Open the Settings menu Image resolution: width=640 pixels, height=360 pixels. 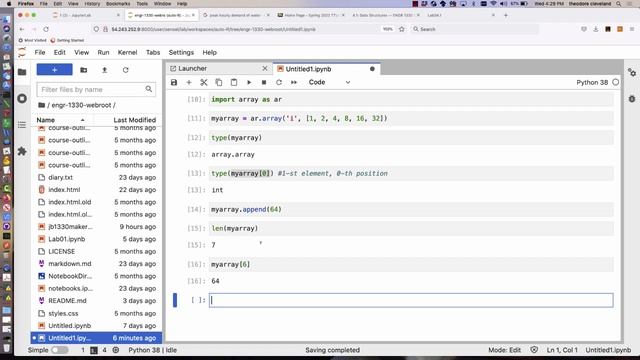(x=181, y=52)
